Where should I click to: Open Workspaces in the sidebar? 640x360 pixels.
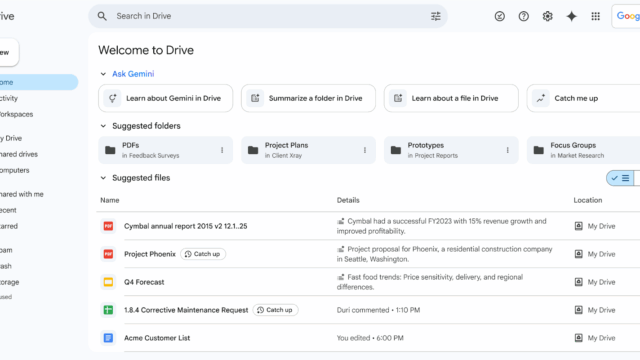[16, 114]
